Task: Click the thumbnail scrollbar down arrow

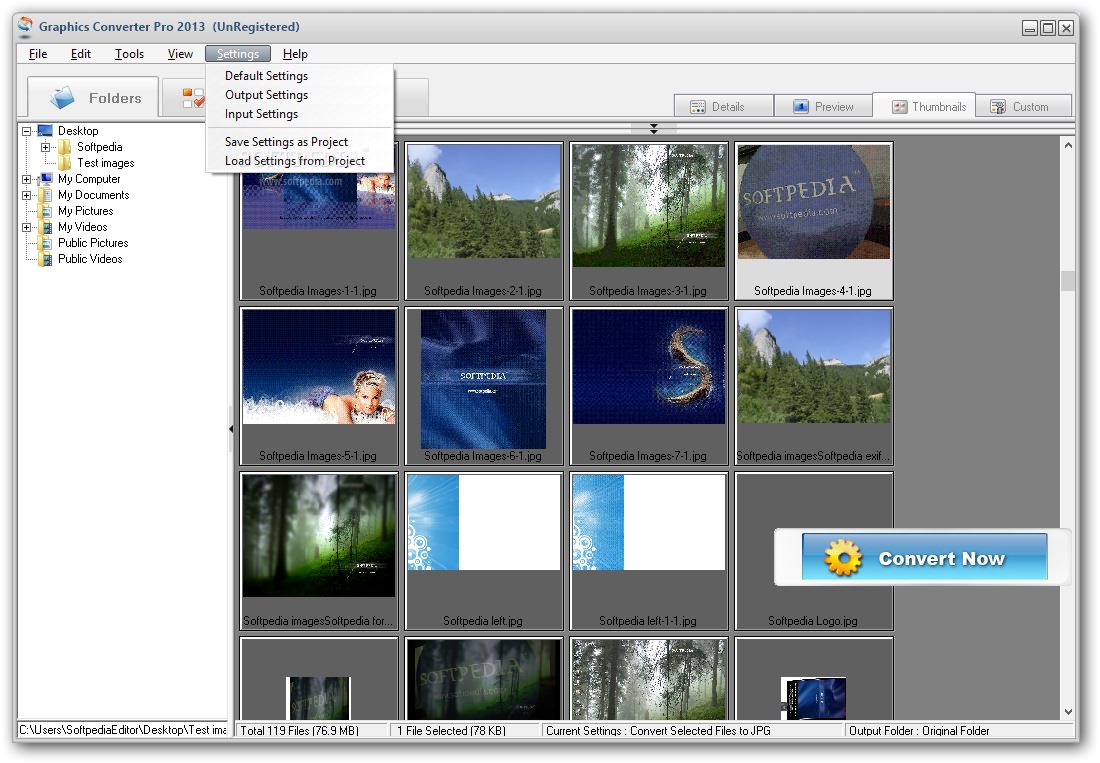Action: [1068, 712]
